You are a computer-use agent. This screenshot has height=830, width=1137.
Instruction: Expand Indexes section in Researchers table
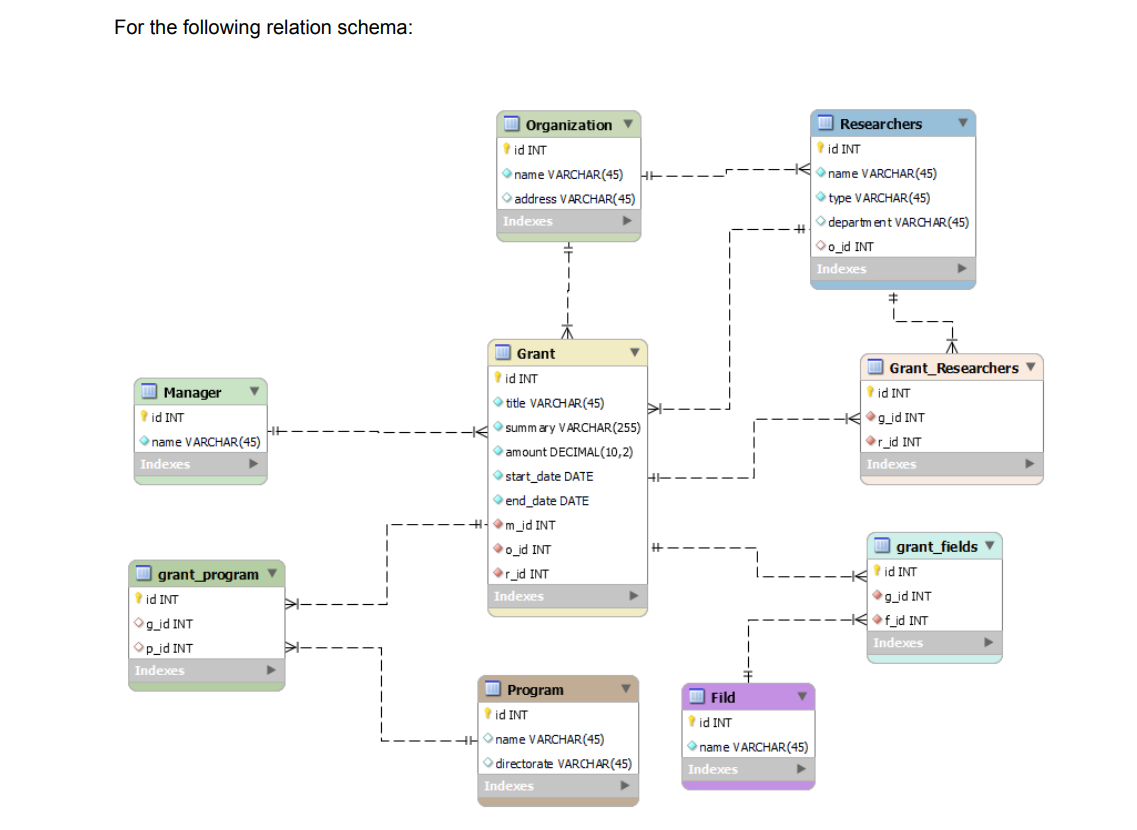tap(962, 268)
